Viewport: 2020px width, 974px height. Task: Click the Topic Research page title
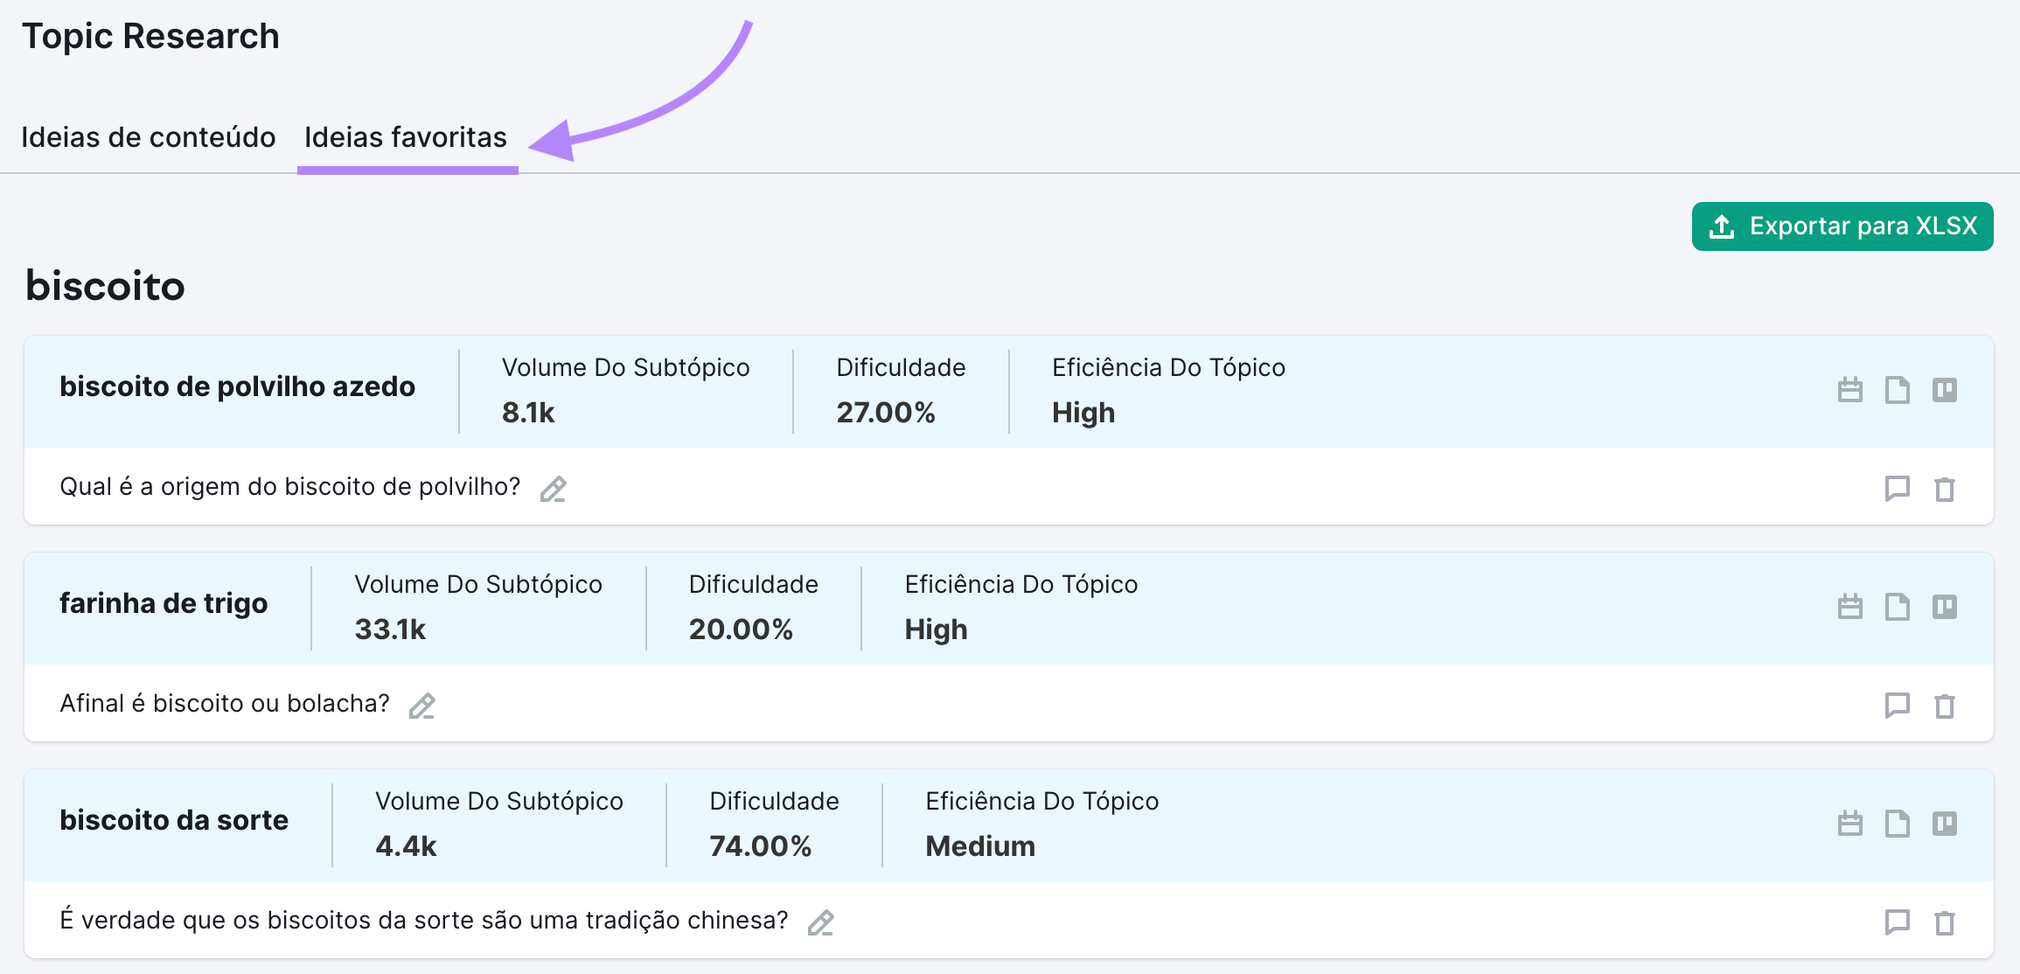(x=151, y=36)
